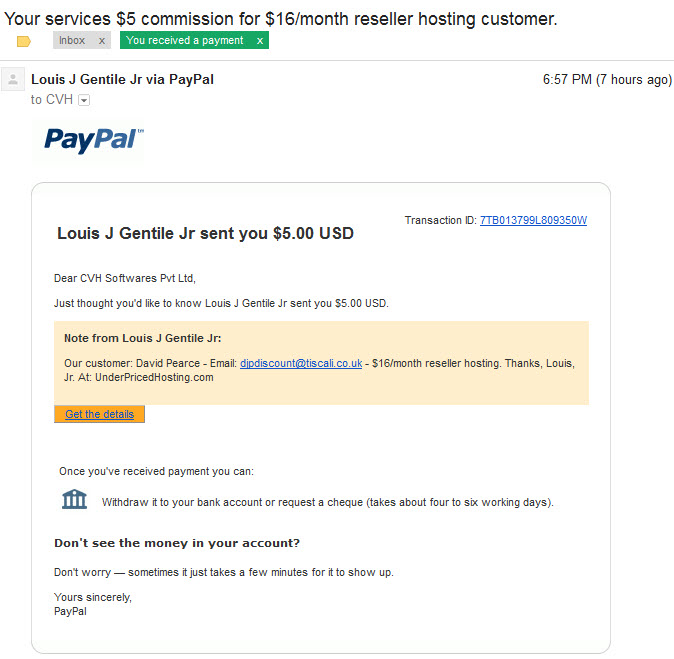Remove the Inbox label via its x
The image size is (674, 659).
102,41
